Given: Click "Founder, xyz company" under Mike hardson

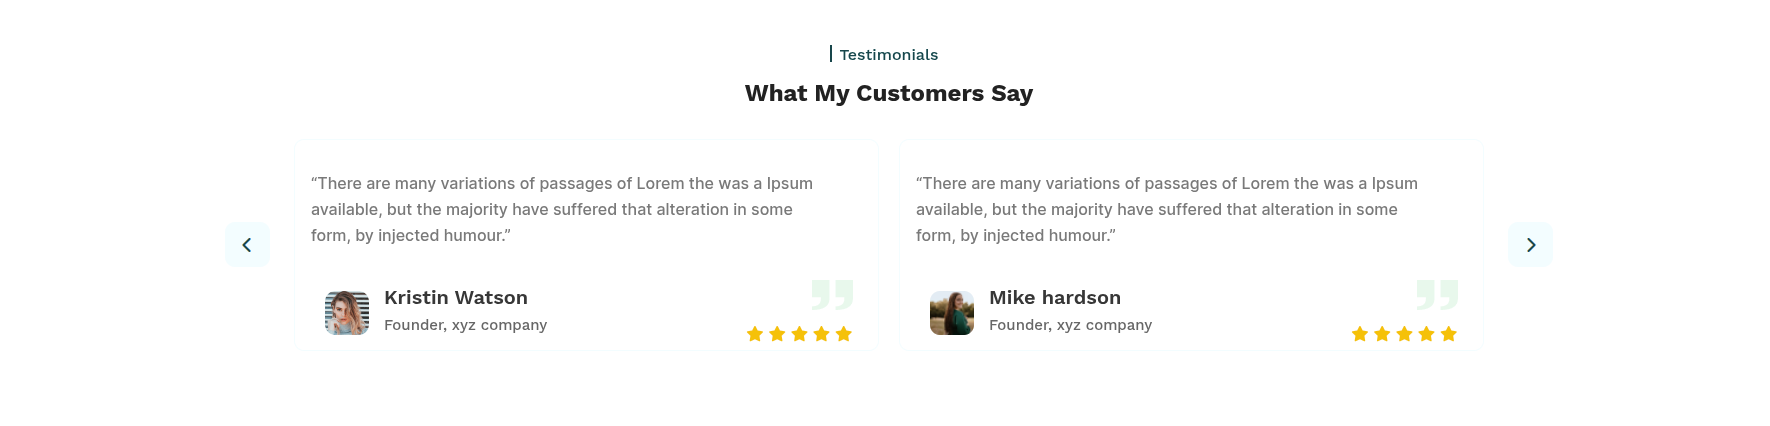Looking at the screenshot, I should click(x=1070, y=325).
